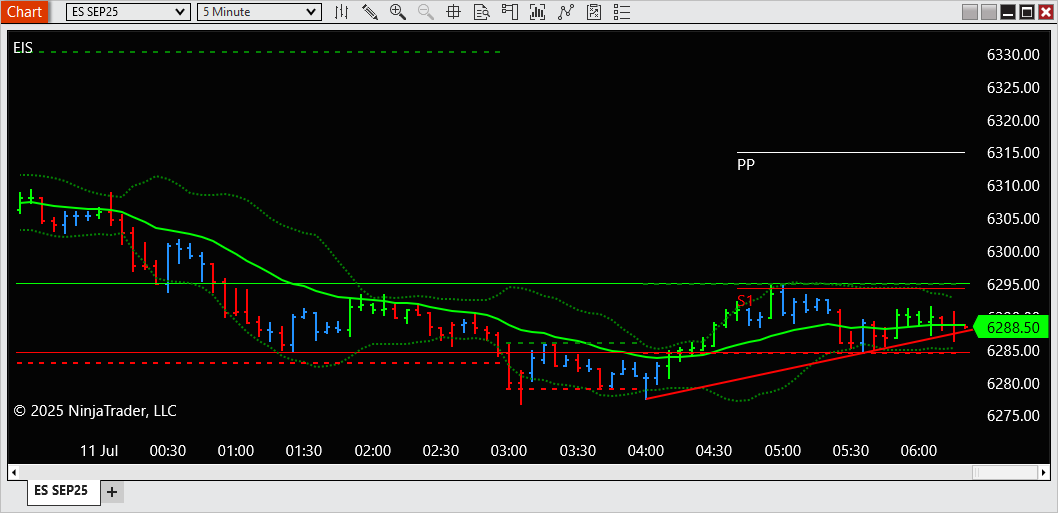Click the scrollbar right arrow
Screen dimensions: 1058x513
(x=1044, y=471)
